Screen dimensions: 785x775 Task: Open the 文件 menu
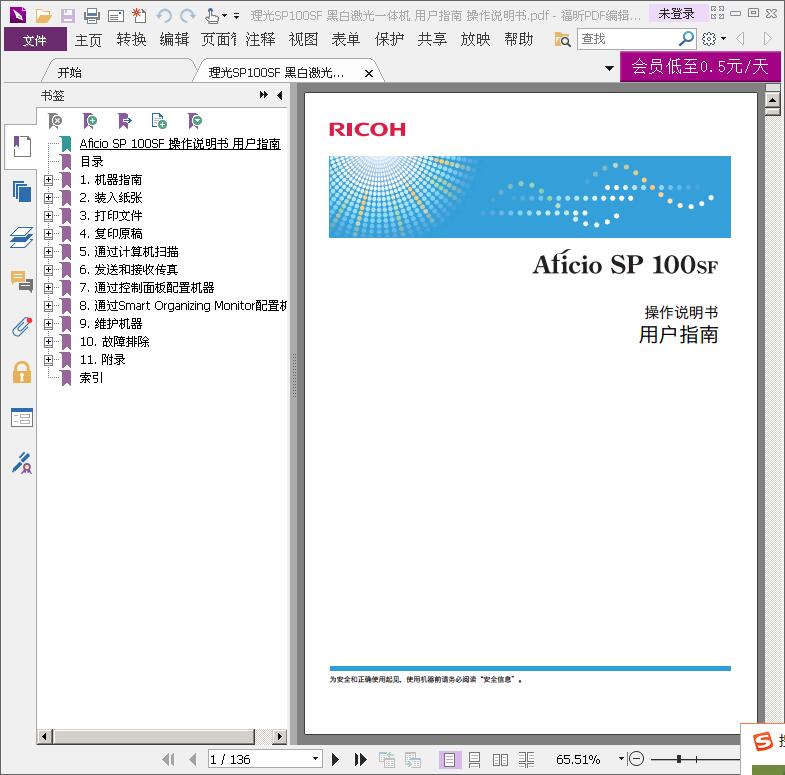[x=35, y=40]
